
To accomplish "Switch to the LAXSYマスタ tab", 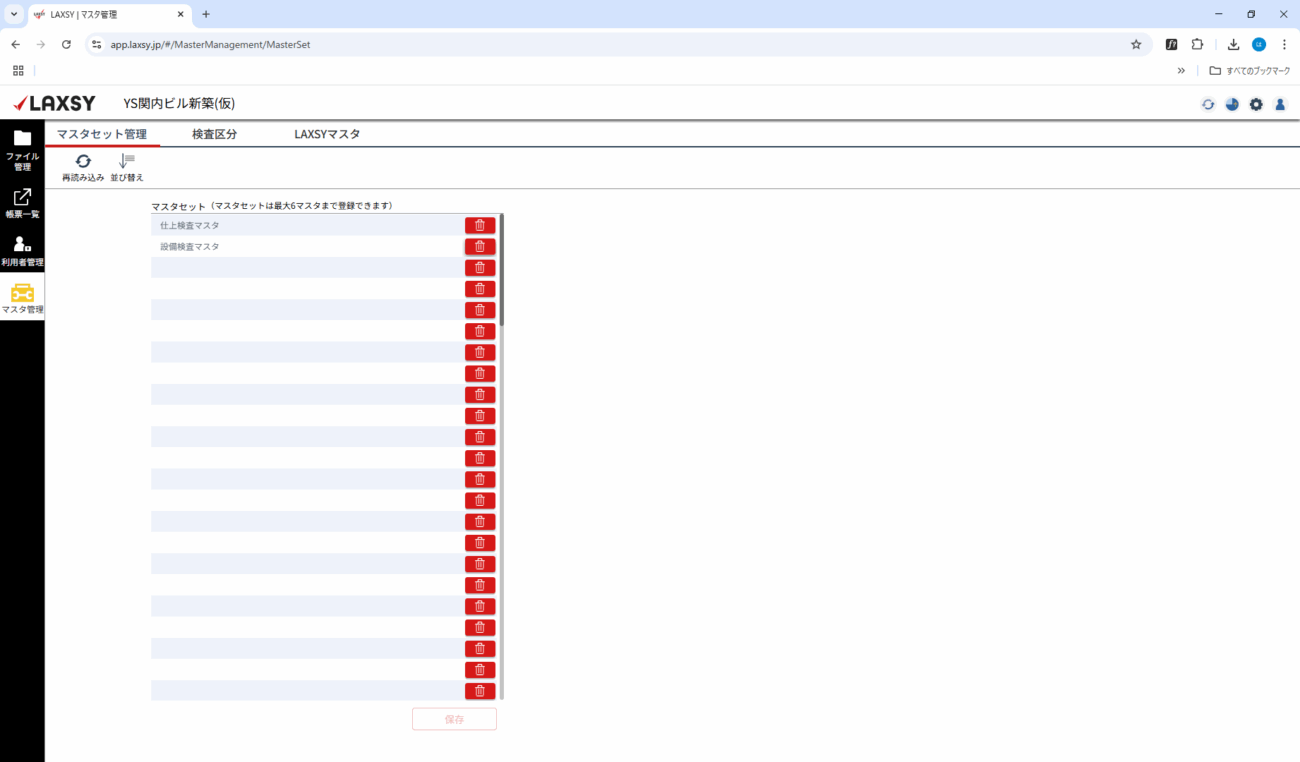I will pos(327,134).
